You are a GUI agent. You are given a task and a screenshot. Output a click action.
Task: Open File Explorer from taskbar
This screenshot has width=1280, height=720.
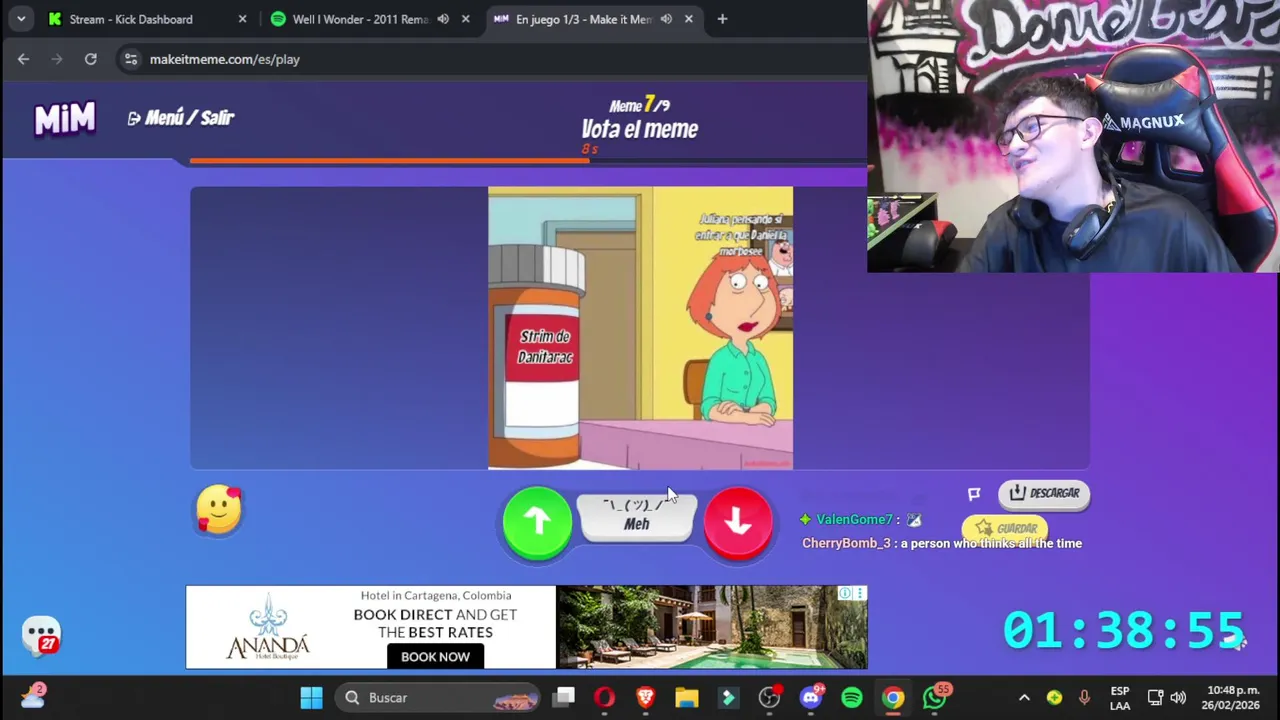tap(686, 698)
